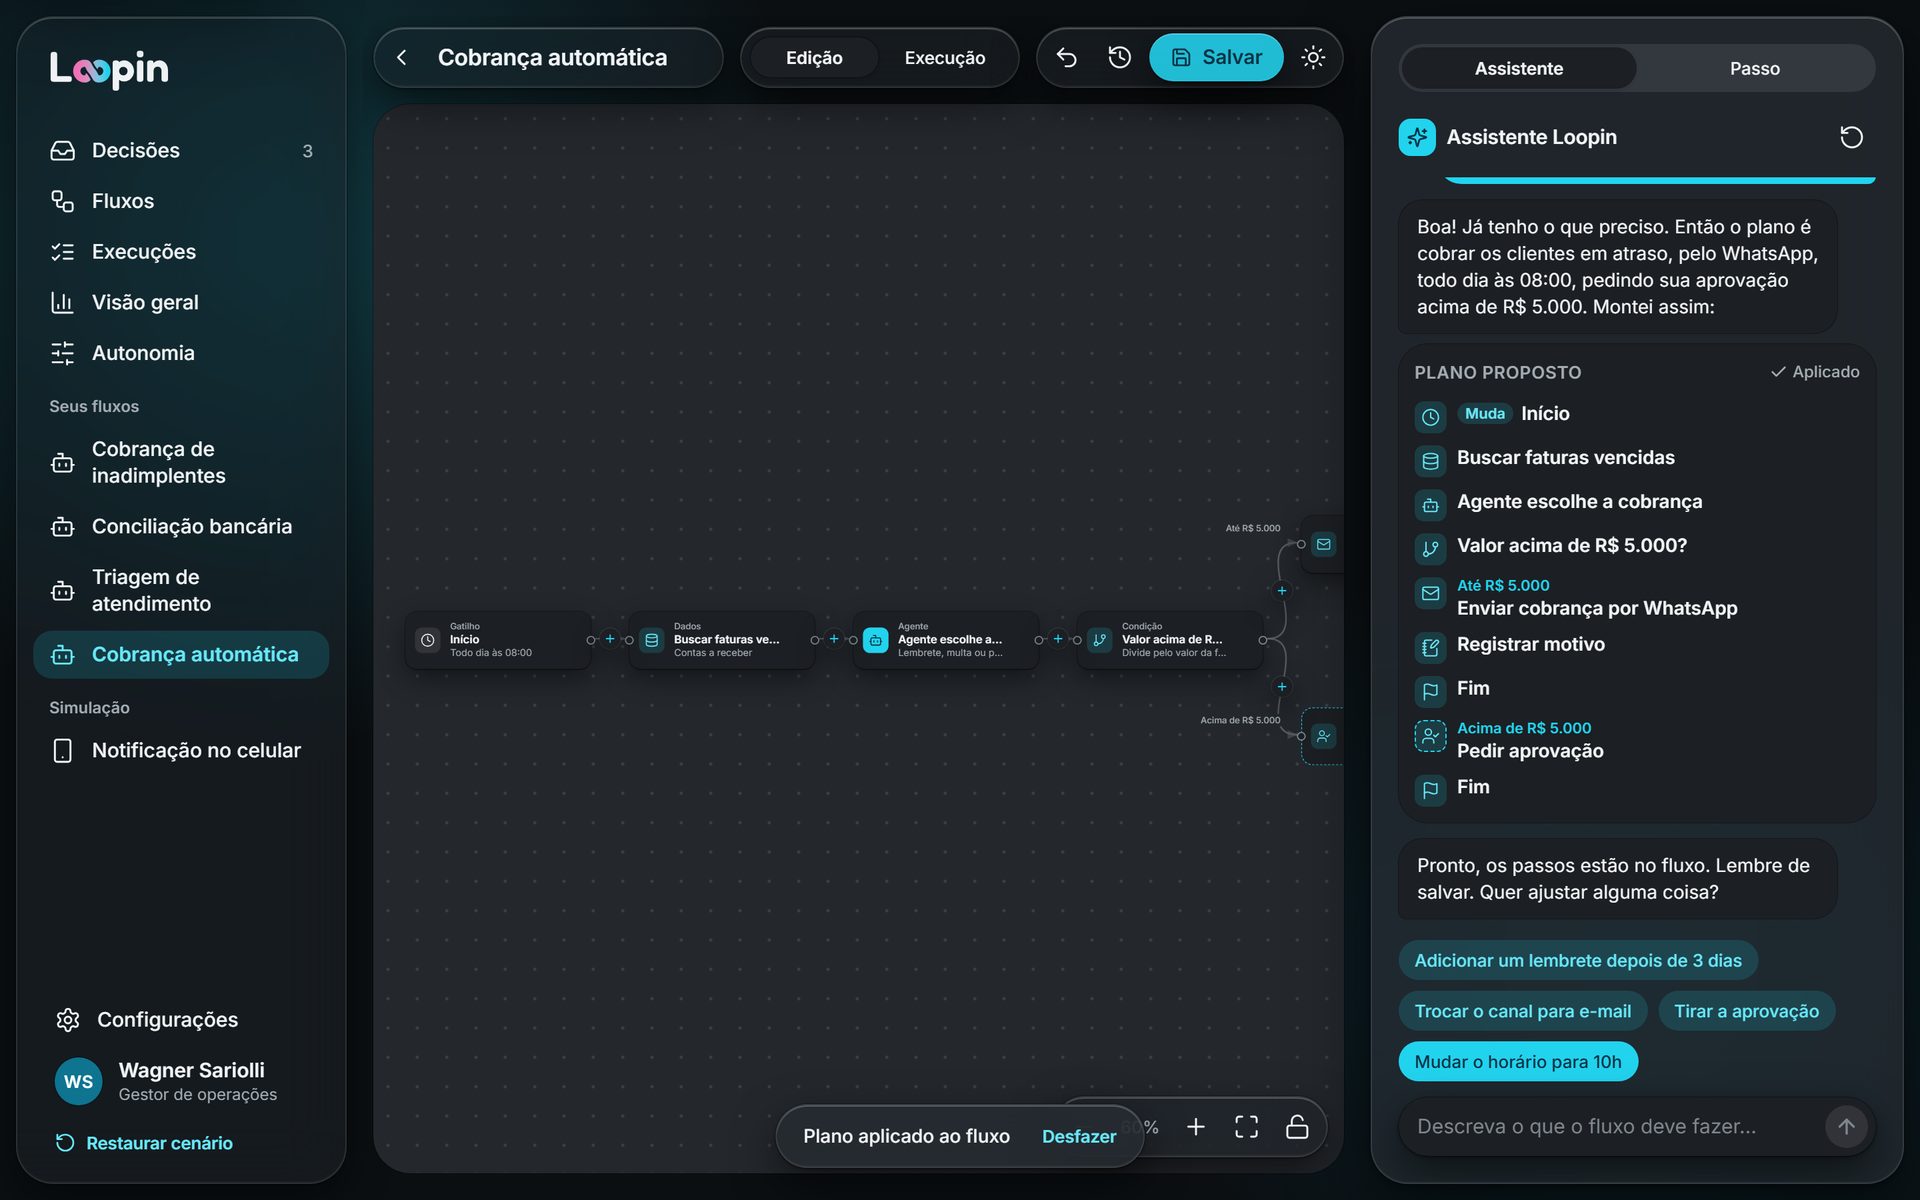Image resolution: width=1920 pixels, height=1200 pixels.
Task: Open the Conciliação bancária flow
Action: pos(181,526)
